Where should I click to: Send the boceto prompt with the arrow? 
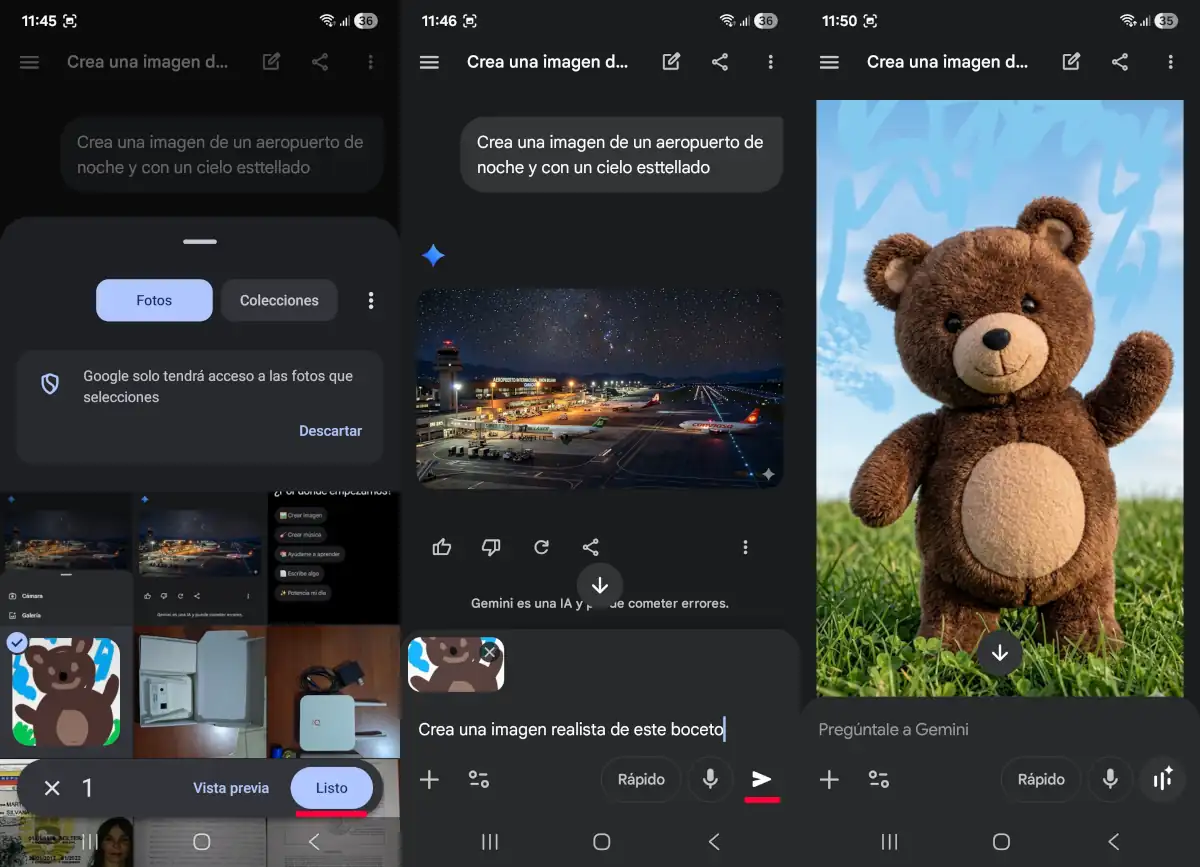(x=762, y=779)
